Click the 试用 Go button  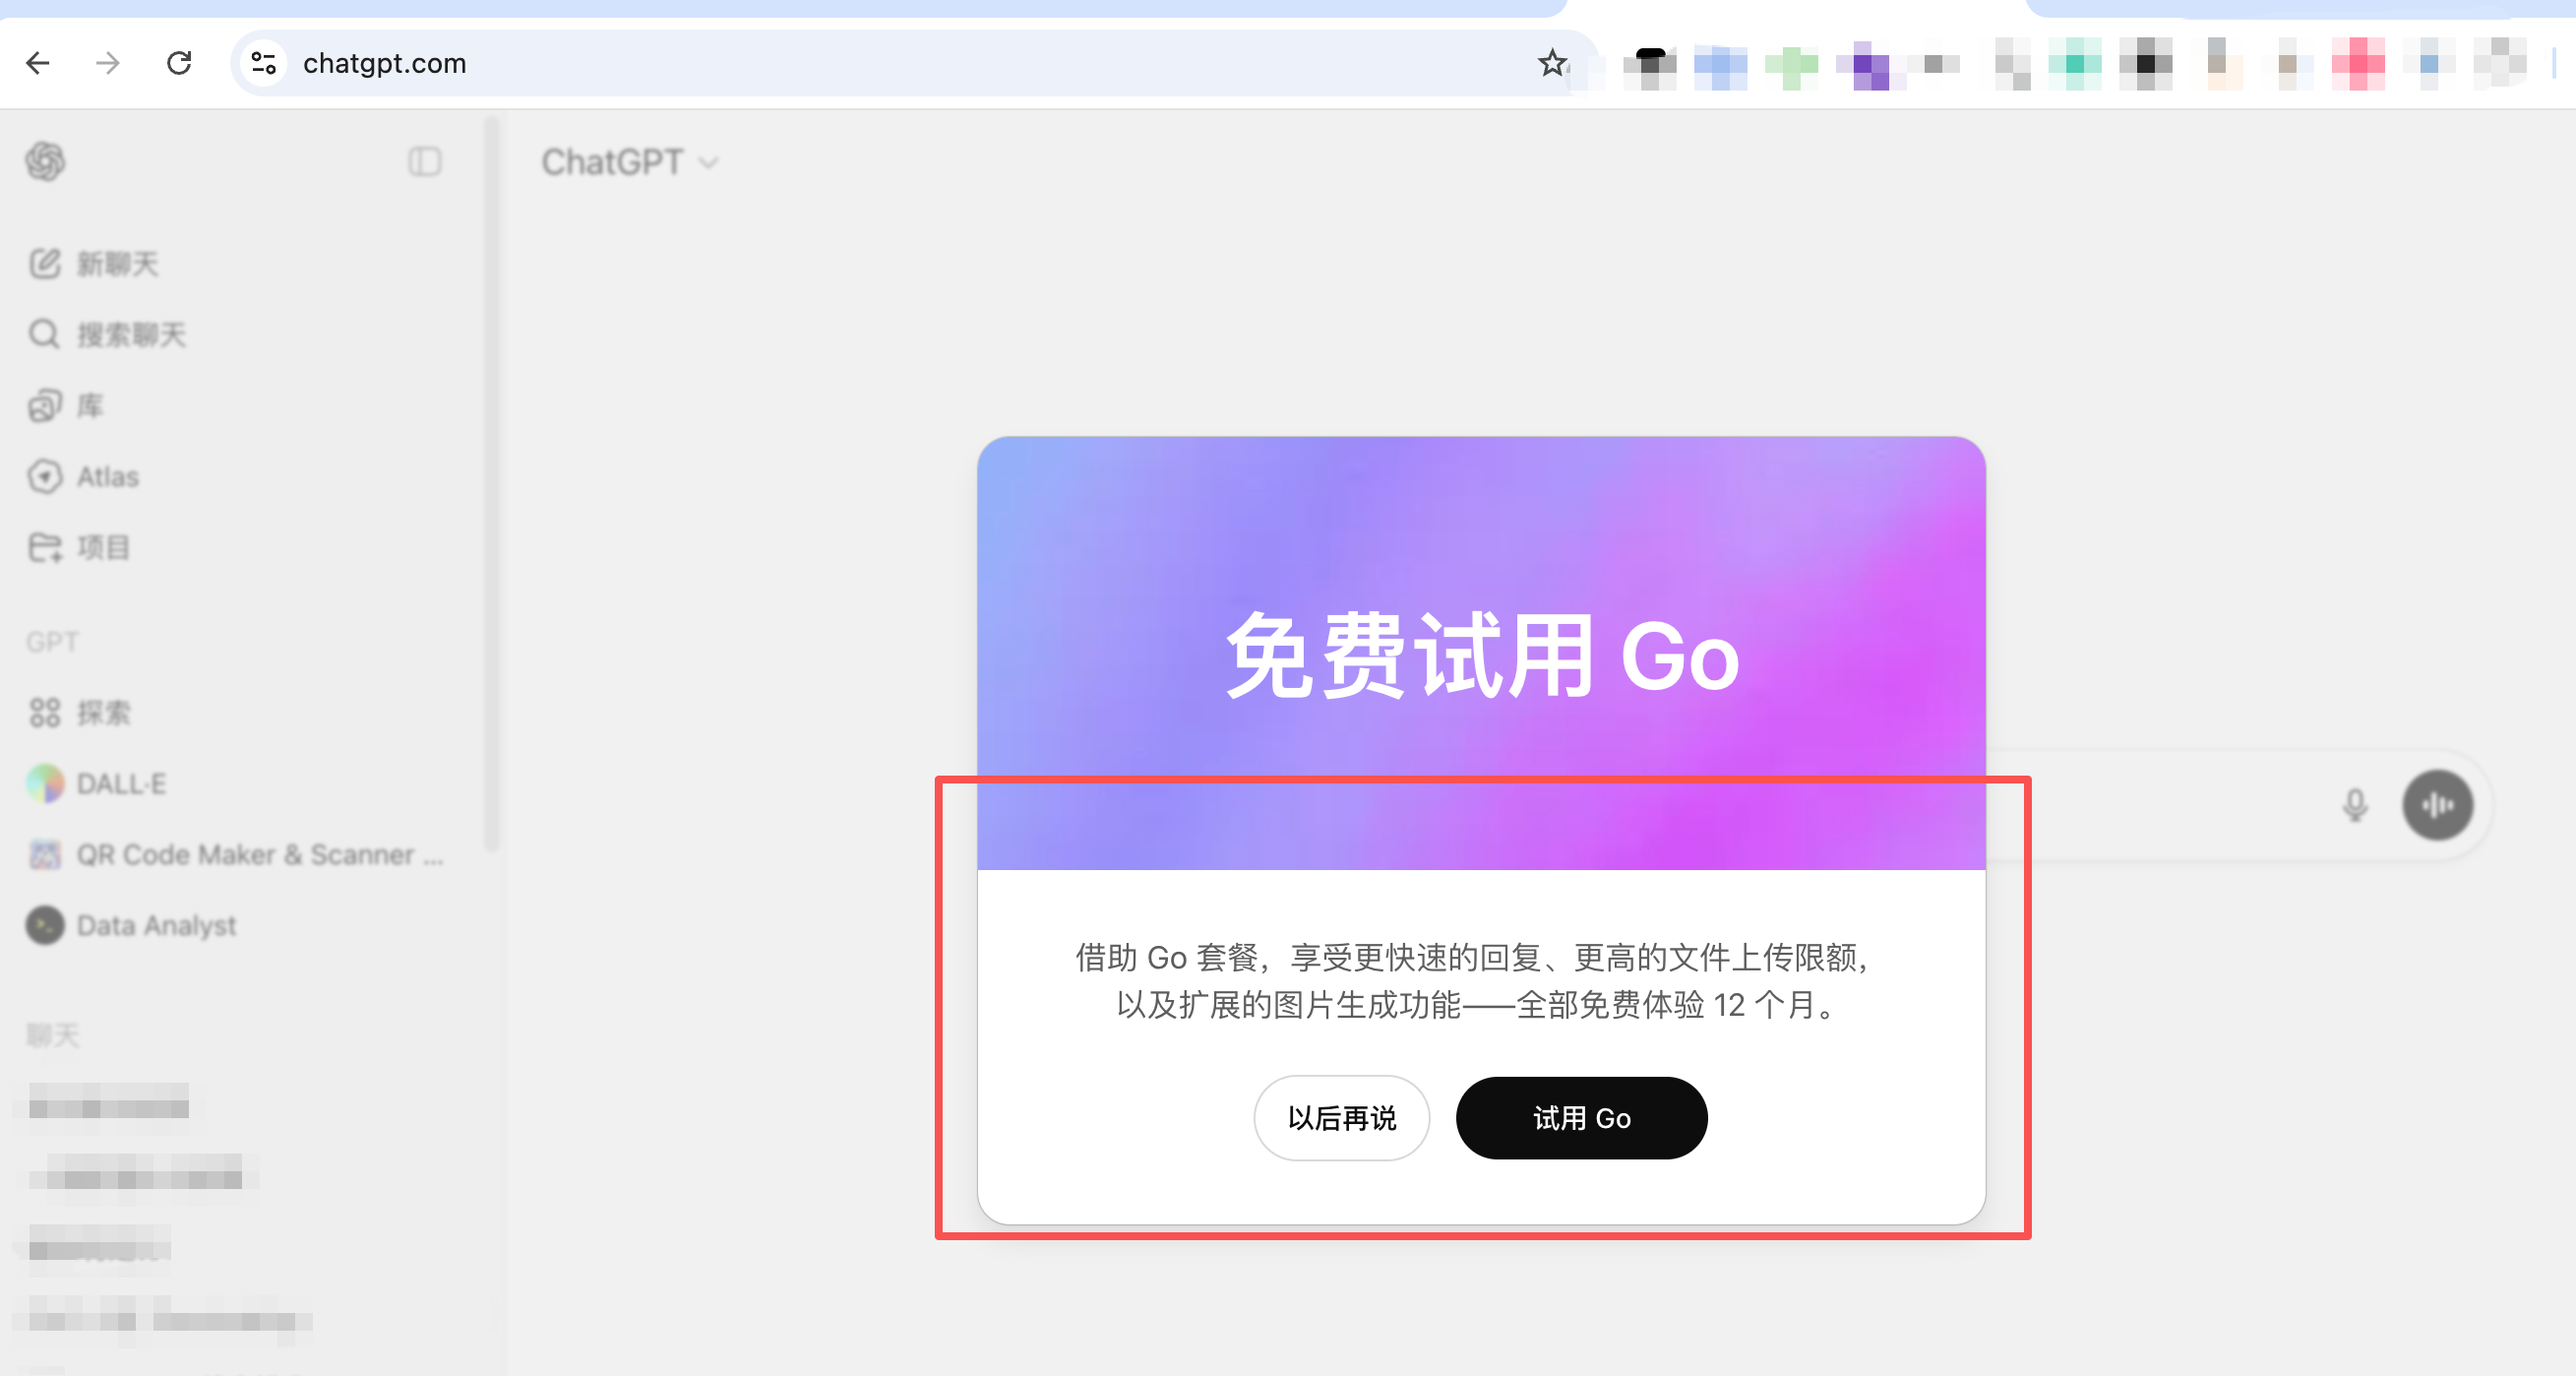click(1581, 1118)
